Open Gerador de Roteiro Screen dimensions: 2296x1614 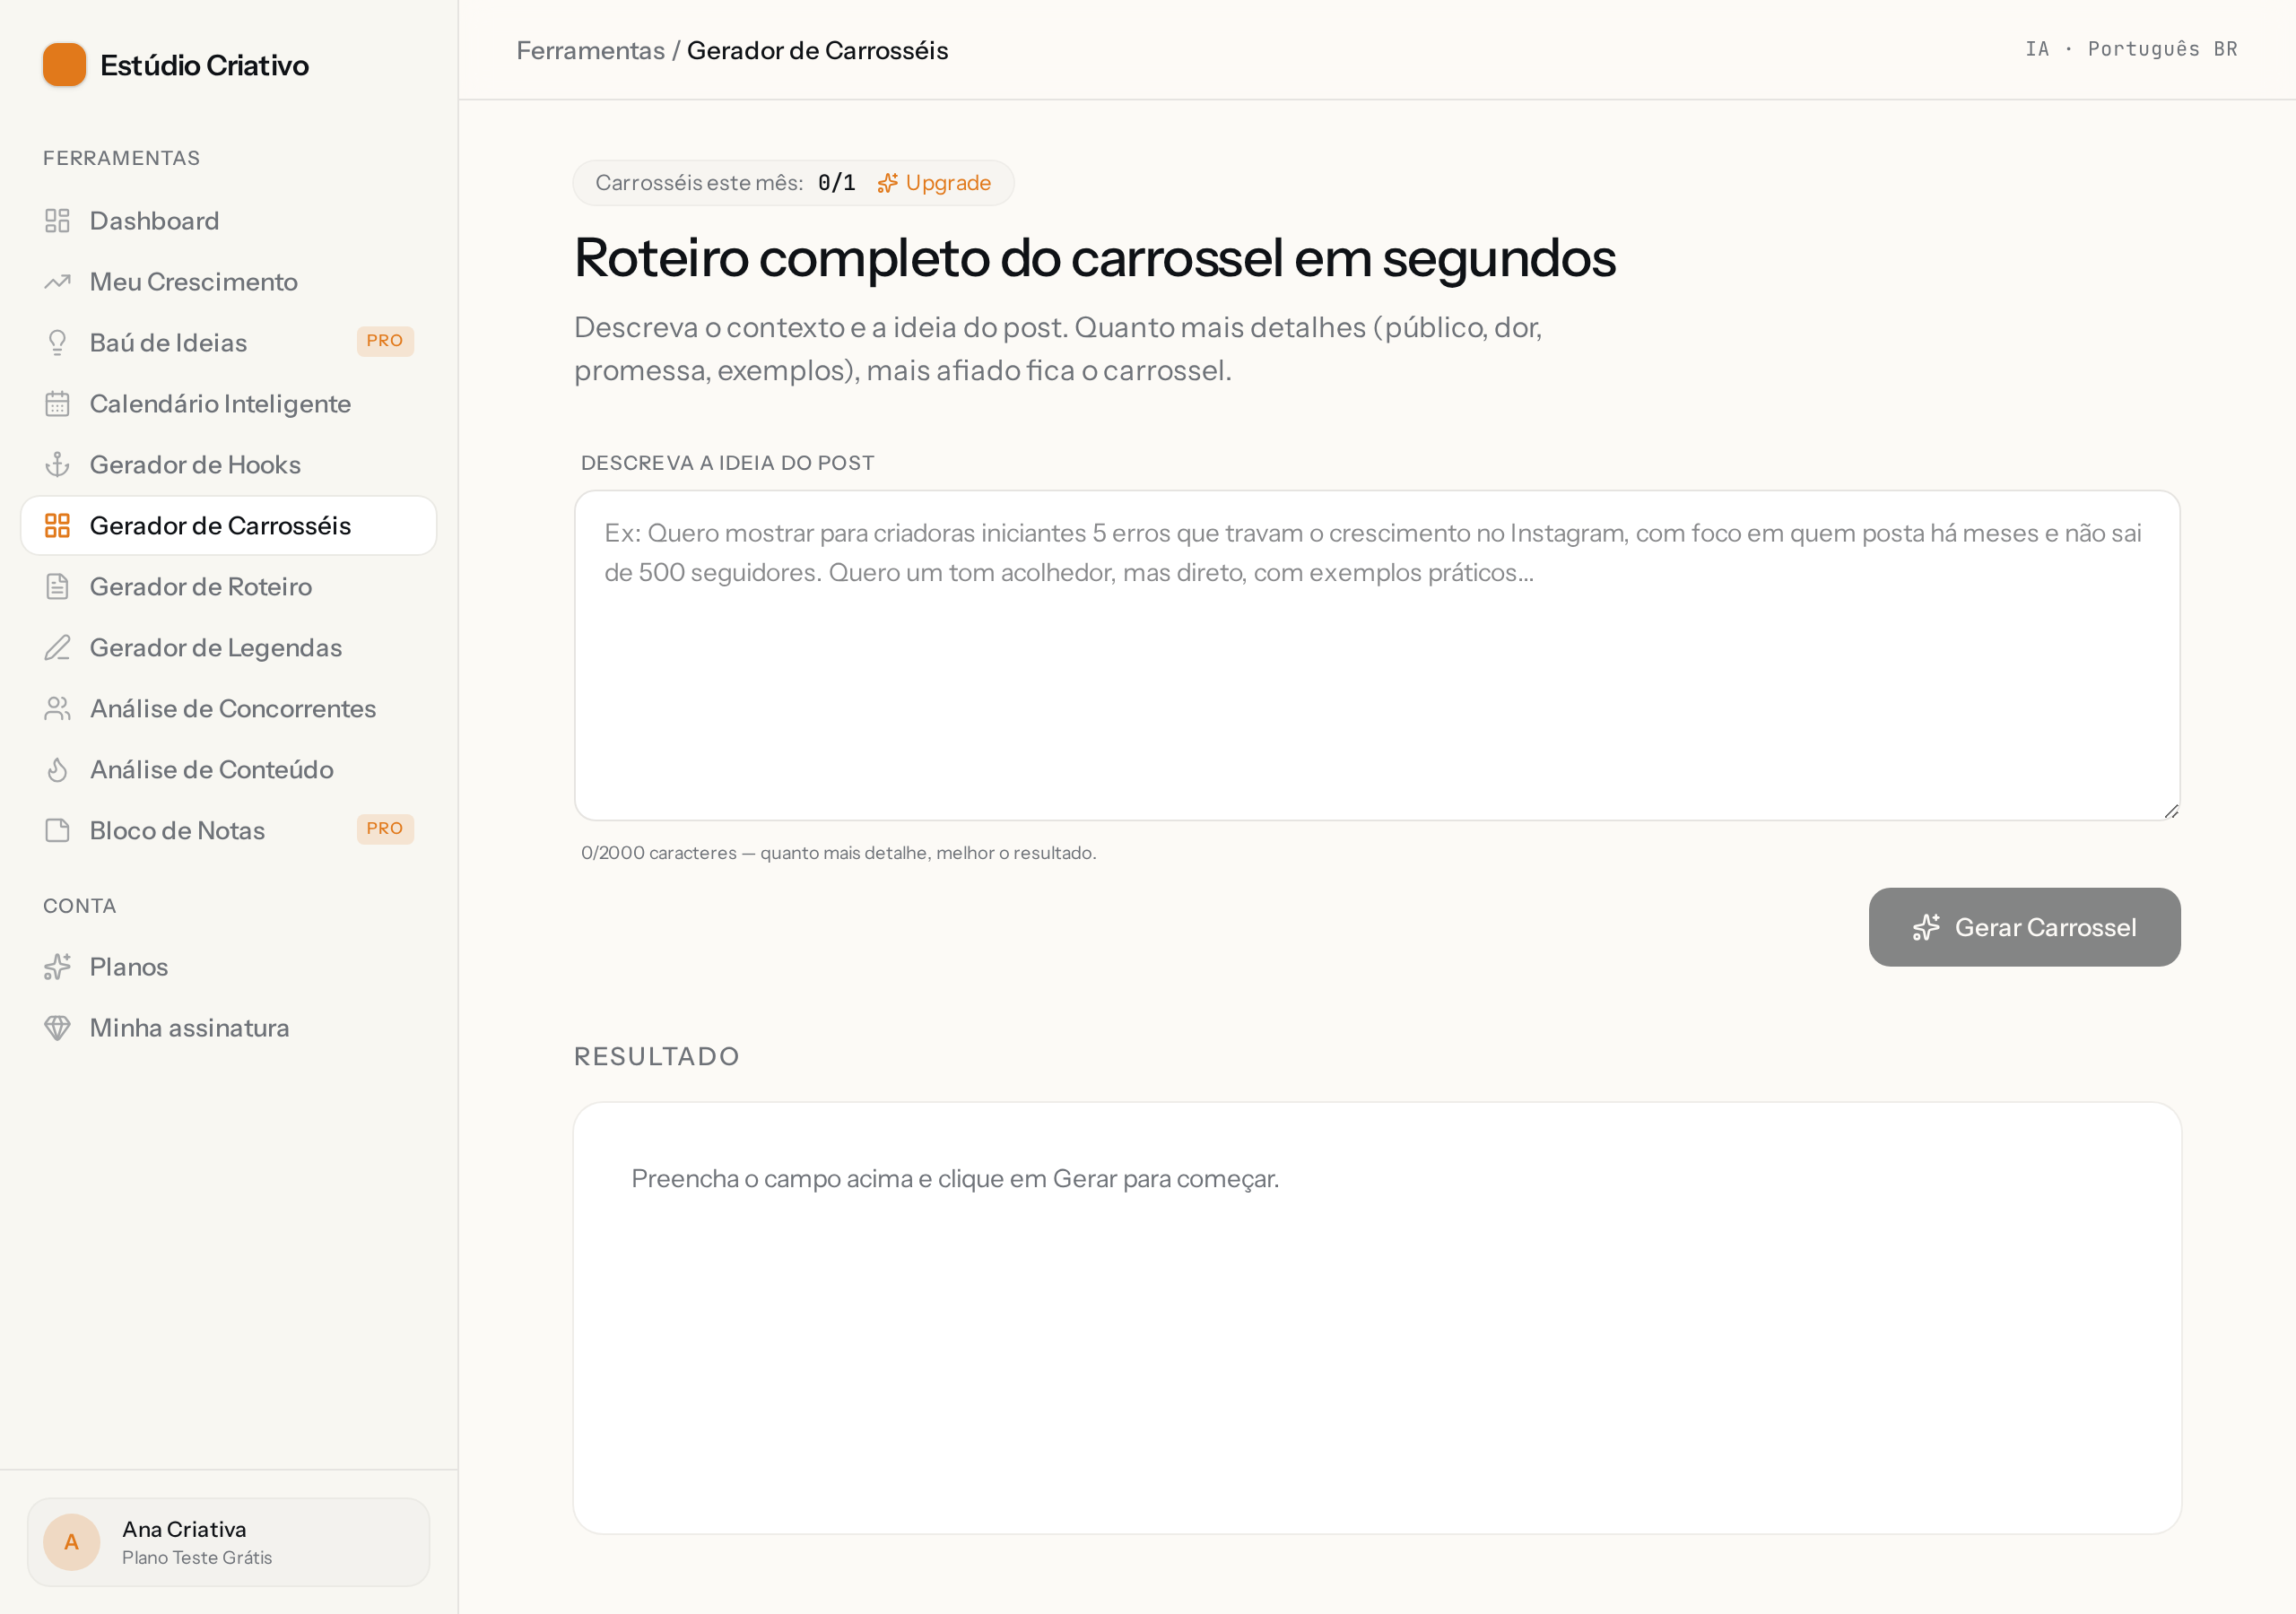pos(229,587)
